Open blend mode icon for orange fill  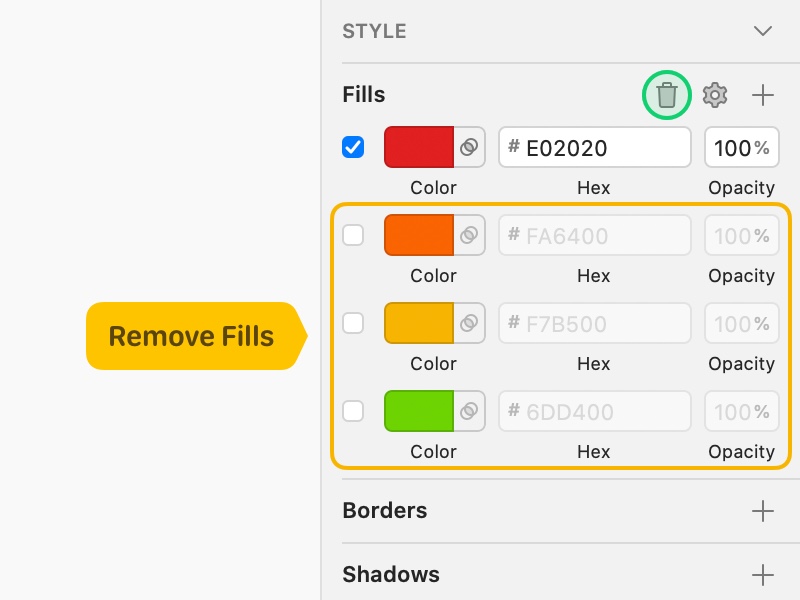click(469, 235)
